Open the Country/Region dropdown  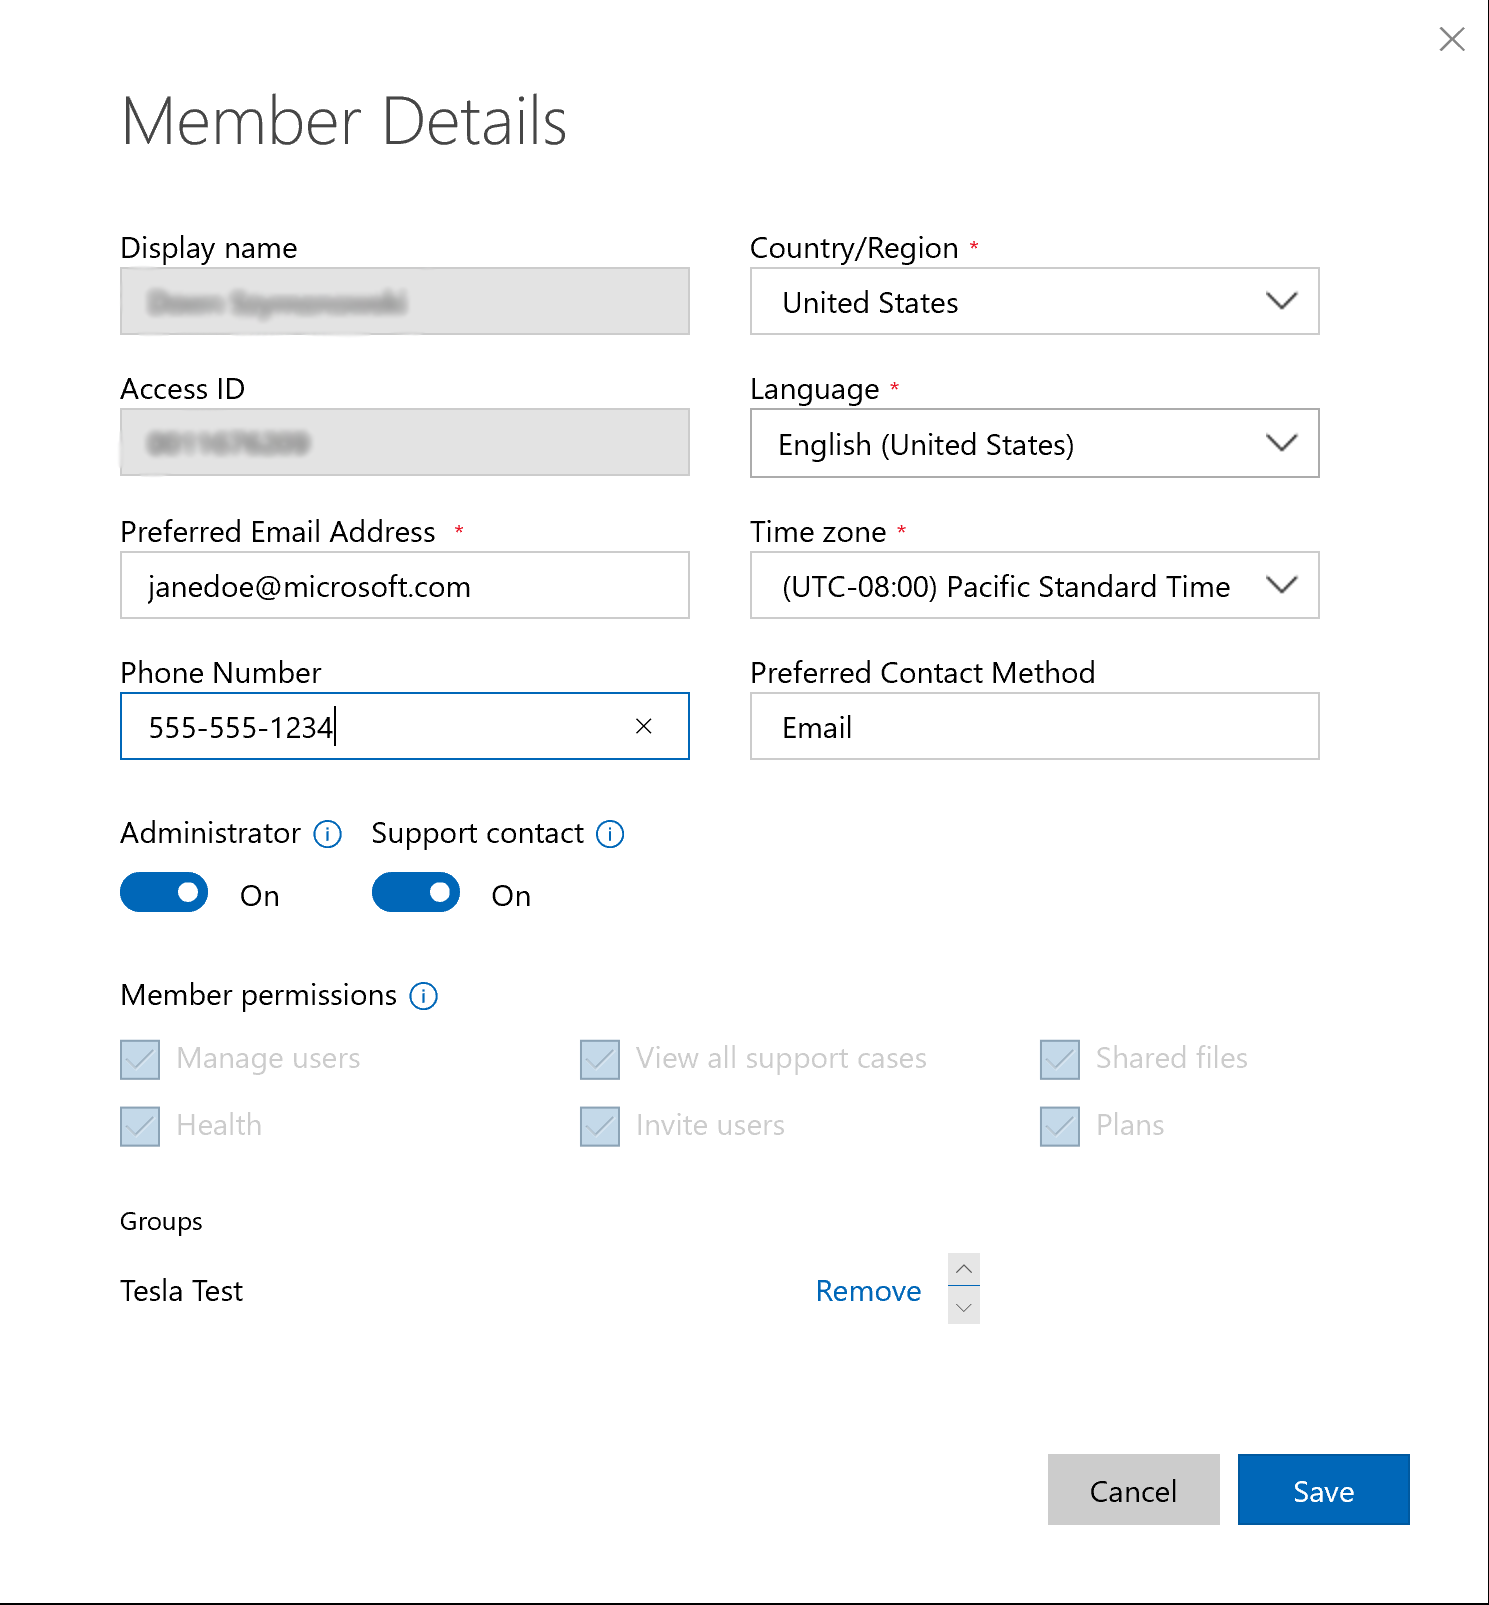point(1035,301)
